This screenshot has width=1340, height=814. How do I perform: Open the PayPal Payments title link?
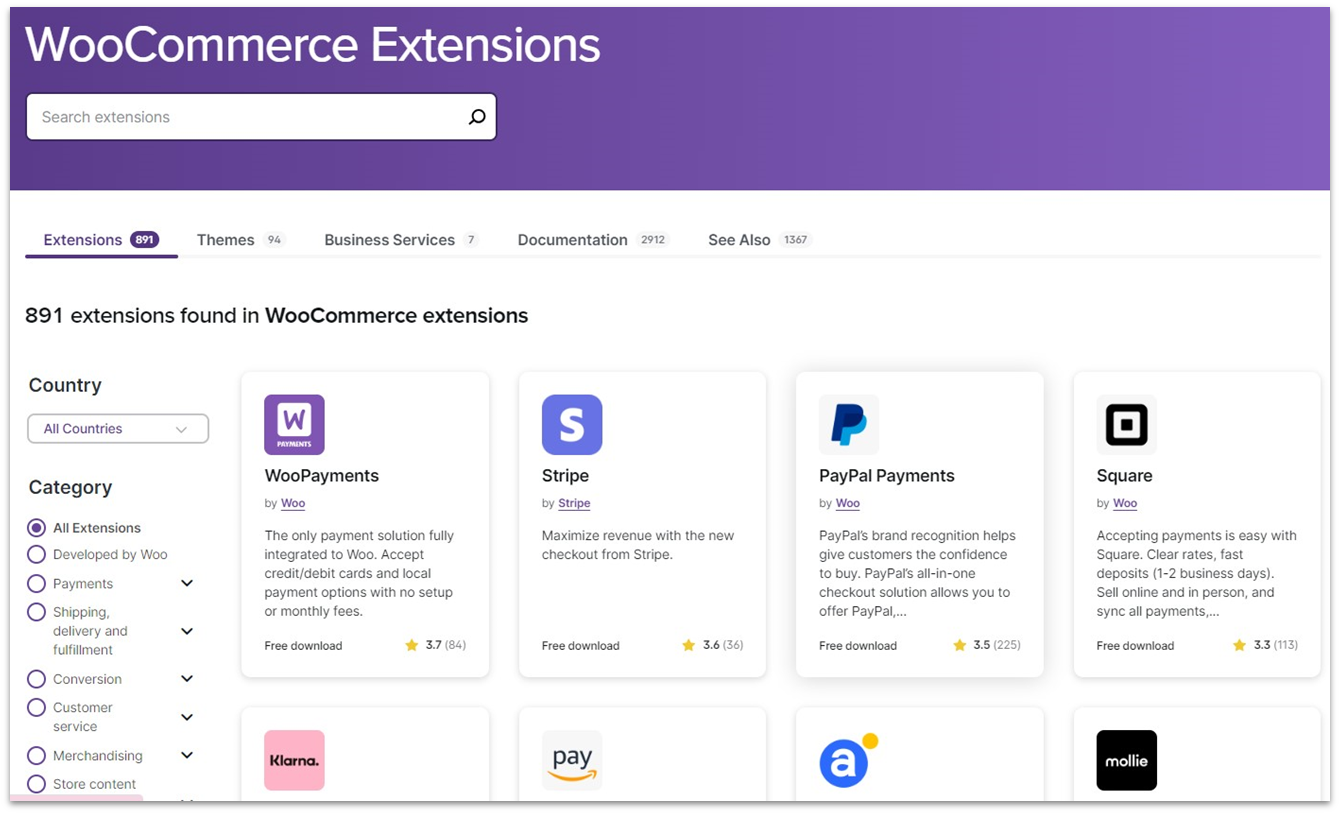click(887, 476)
